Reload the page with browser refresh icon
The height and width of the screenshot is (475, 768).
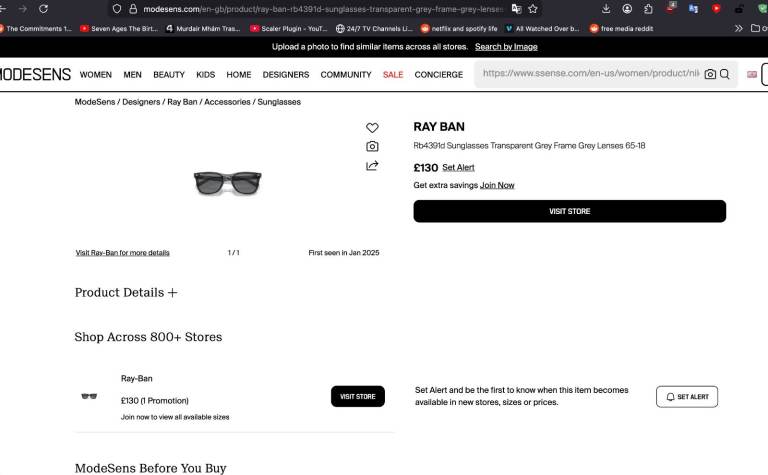[x=43, y=9]
